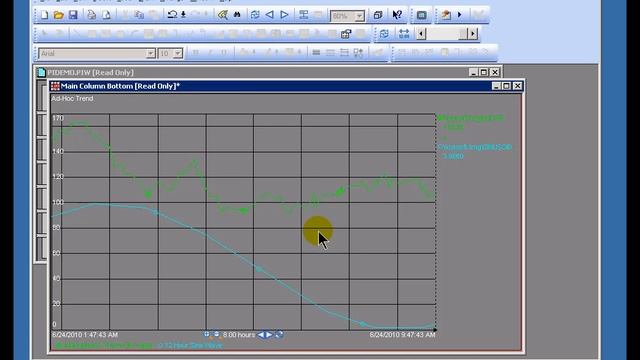This screenshot has width=640, height=360.
Task: Shift trend time forward with right arrow
Action: coord(269,335)
